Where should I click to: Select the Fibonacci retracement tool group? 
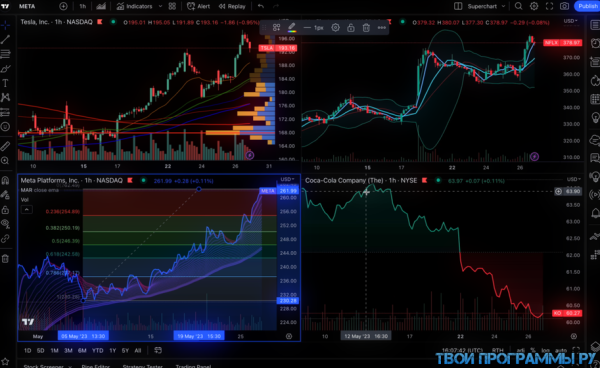(x=5, y=54)
